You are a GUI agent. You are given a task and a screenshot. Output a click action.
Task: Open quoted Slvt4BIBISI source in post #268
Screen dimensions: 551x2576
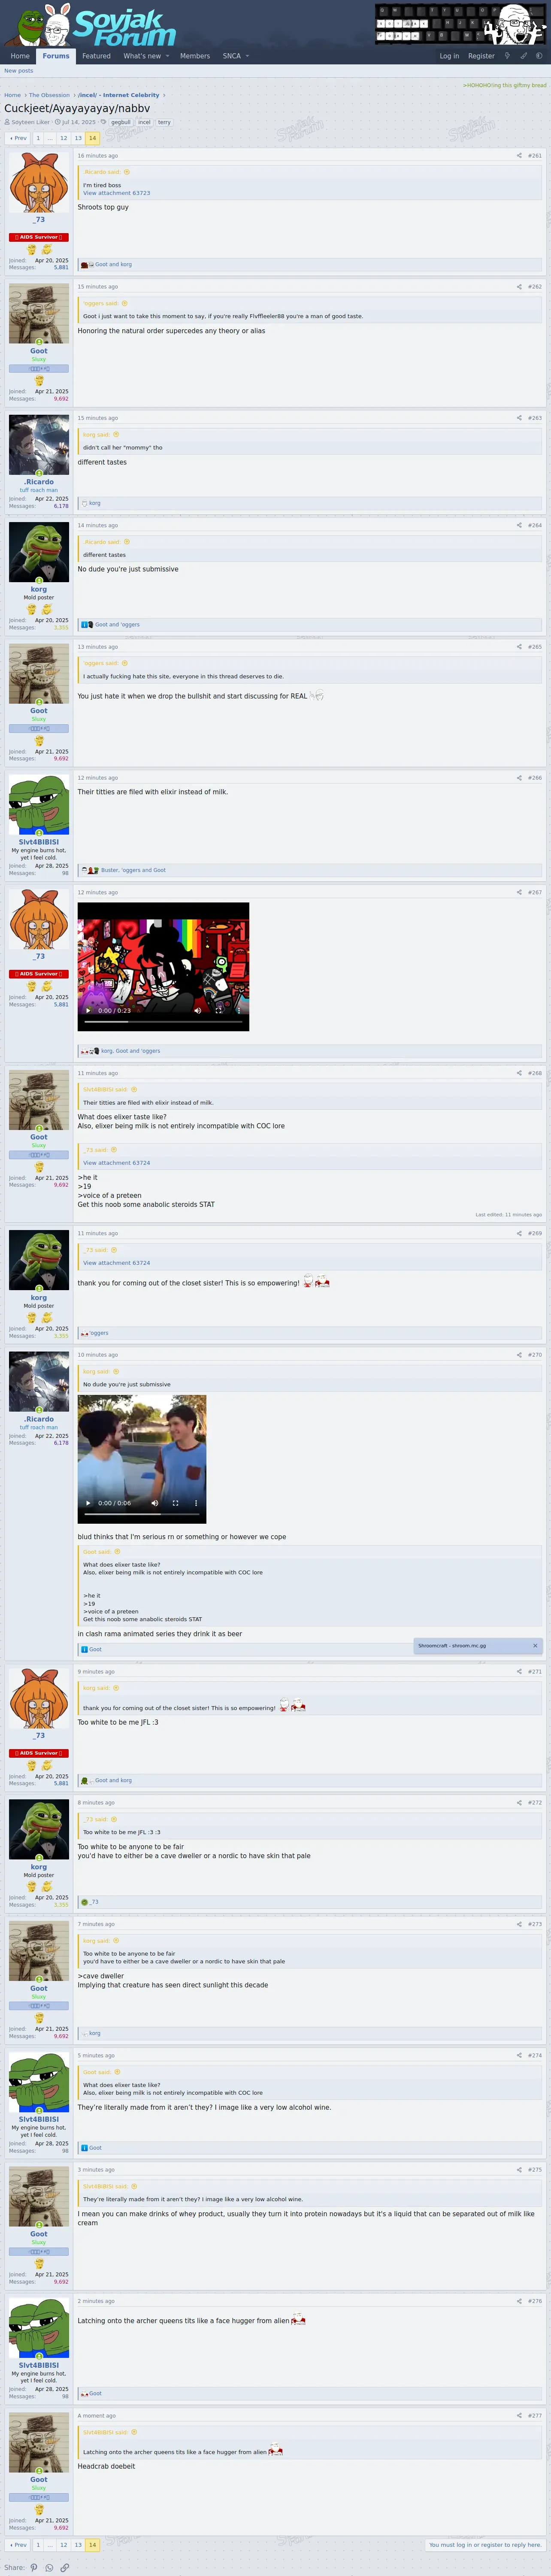pyautogui.click(x=134, y=1090)
